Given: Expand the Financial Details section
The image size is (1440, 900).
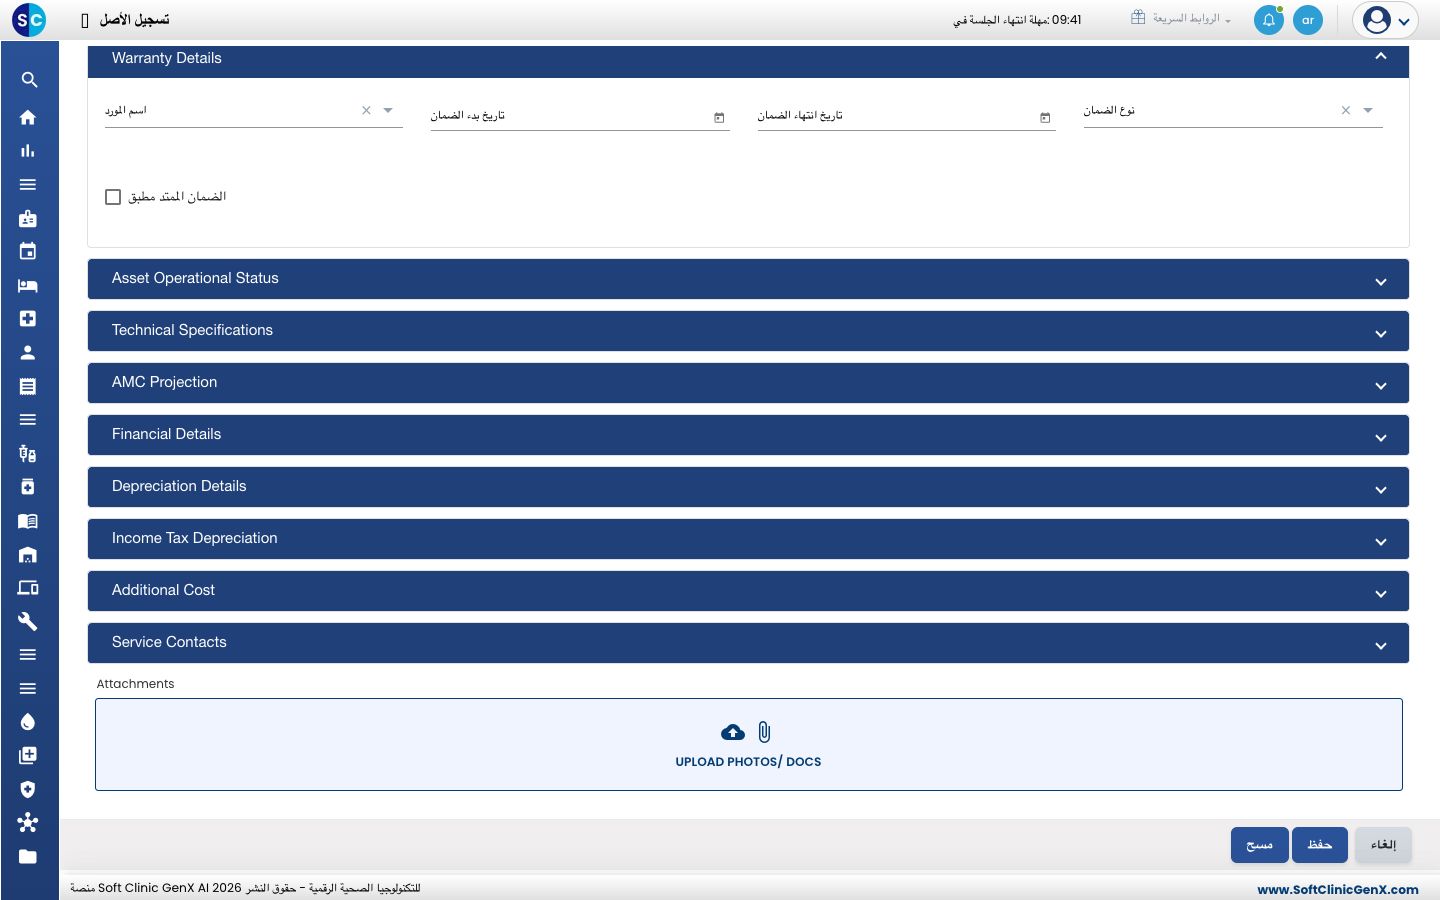Looking at the screenshot, I should tap(748, 435).
